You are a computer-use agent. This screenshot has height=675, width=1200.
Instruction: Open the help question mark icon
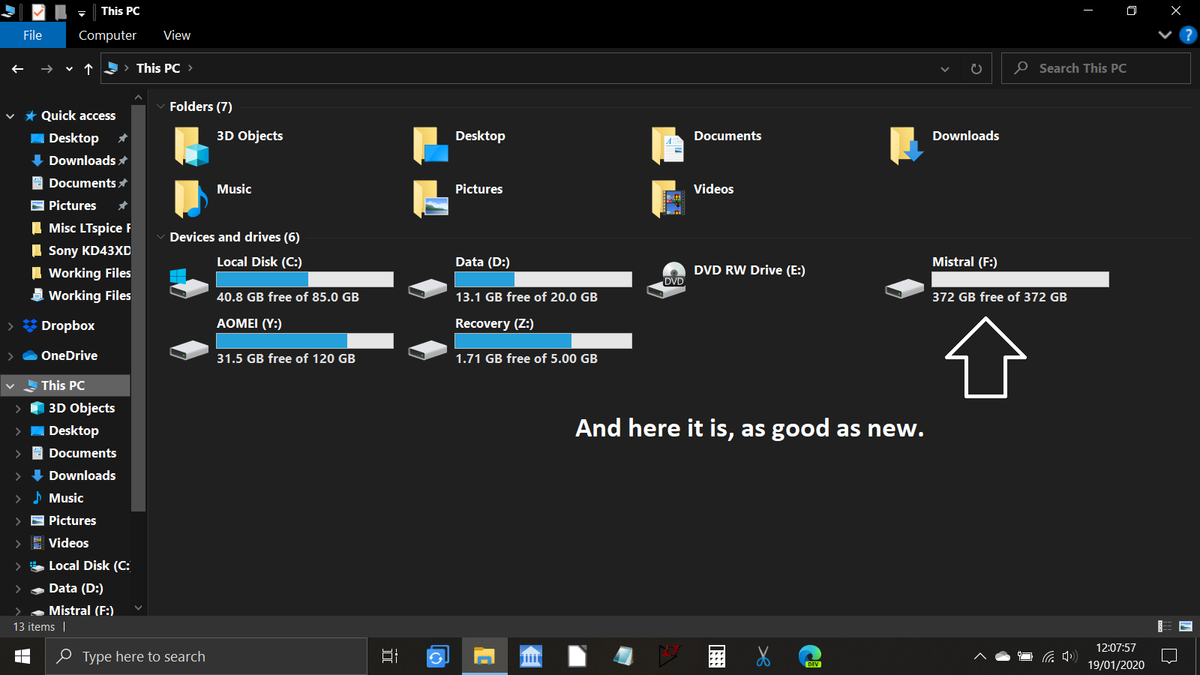pyautogui.click(x=1187, y=35)
